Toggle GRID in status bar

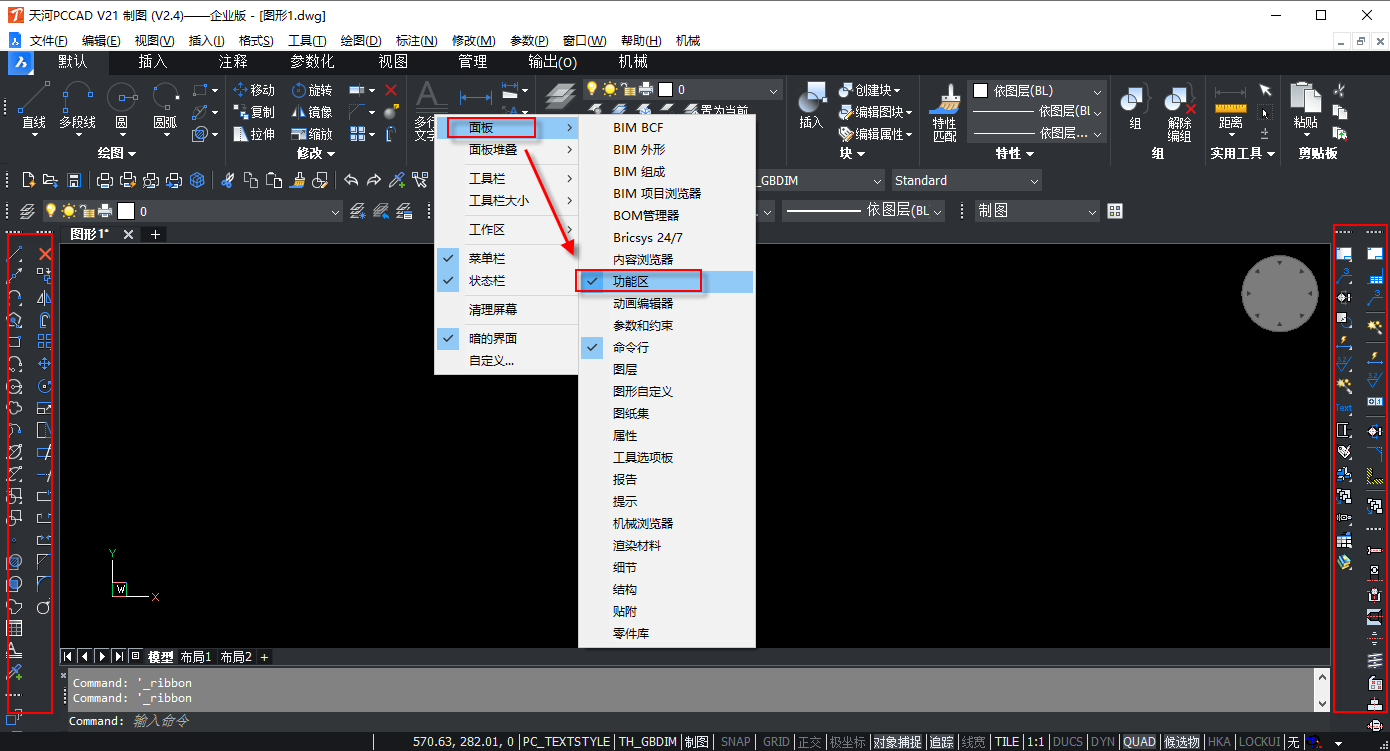(776, 742)
